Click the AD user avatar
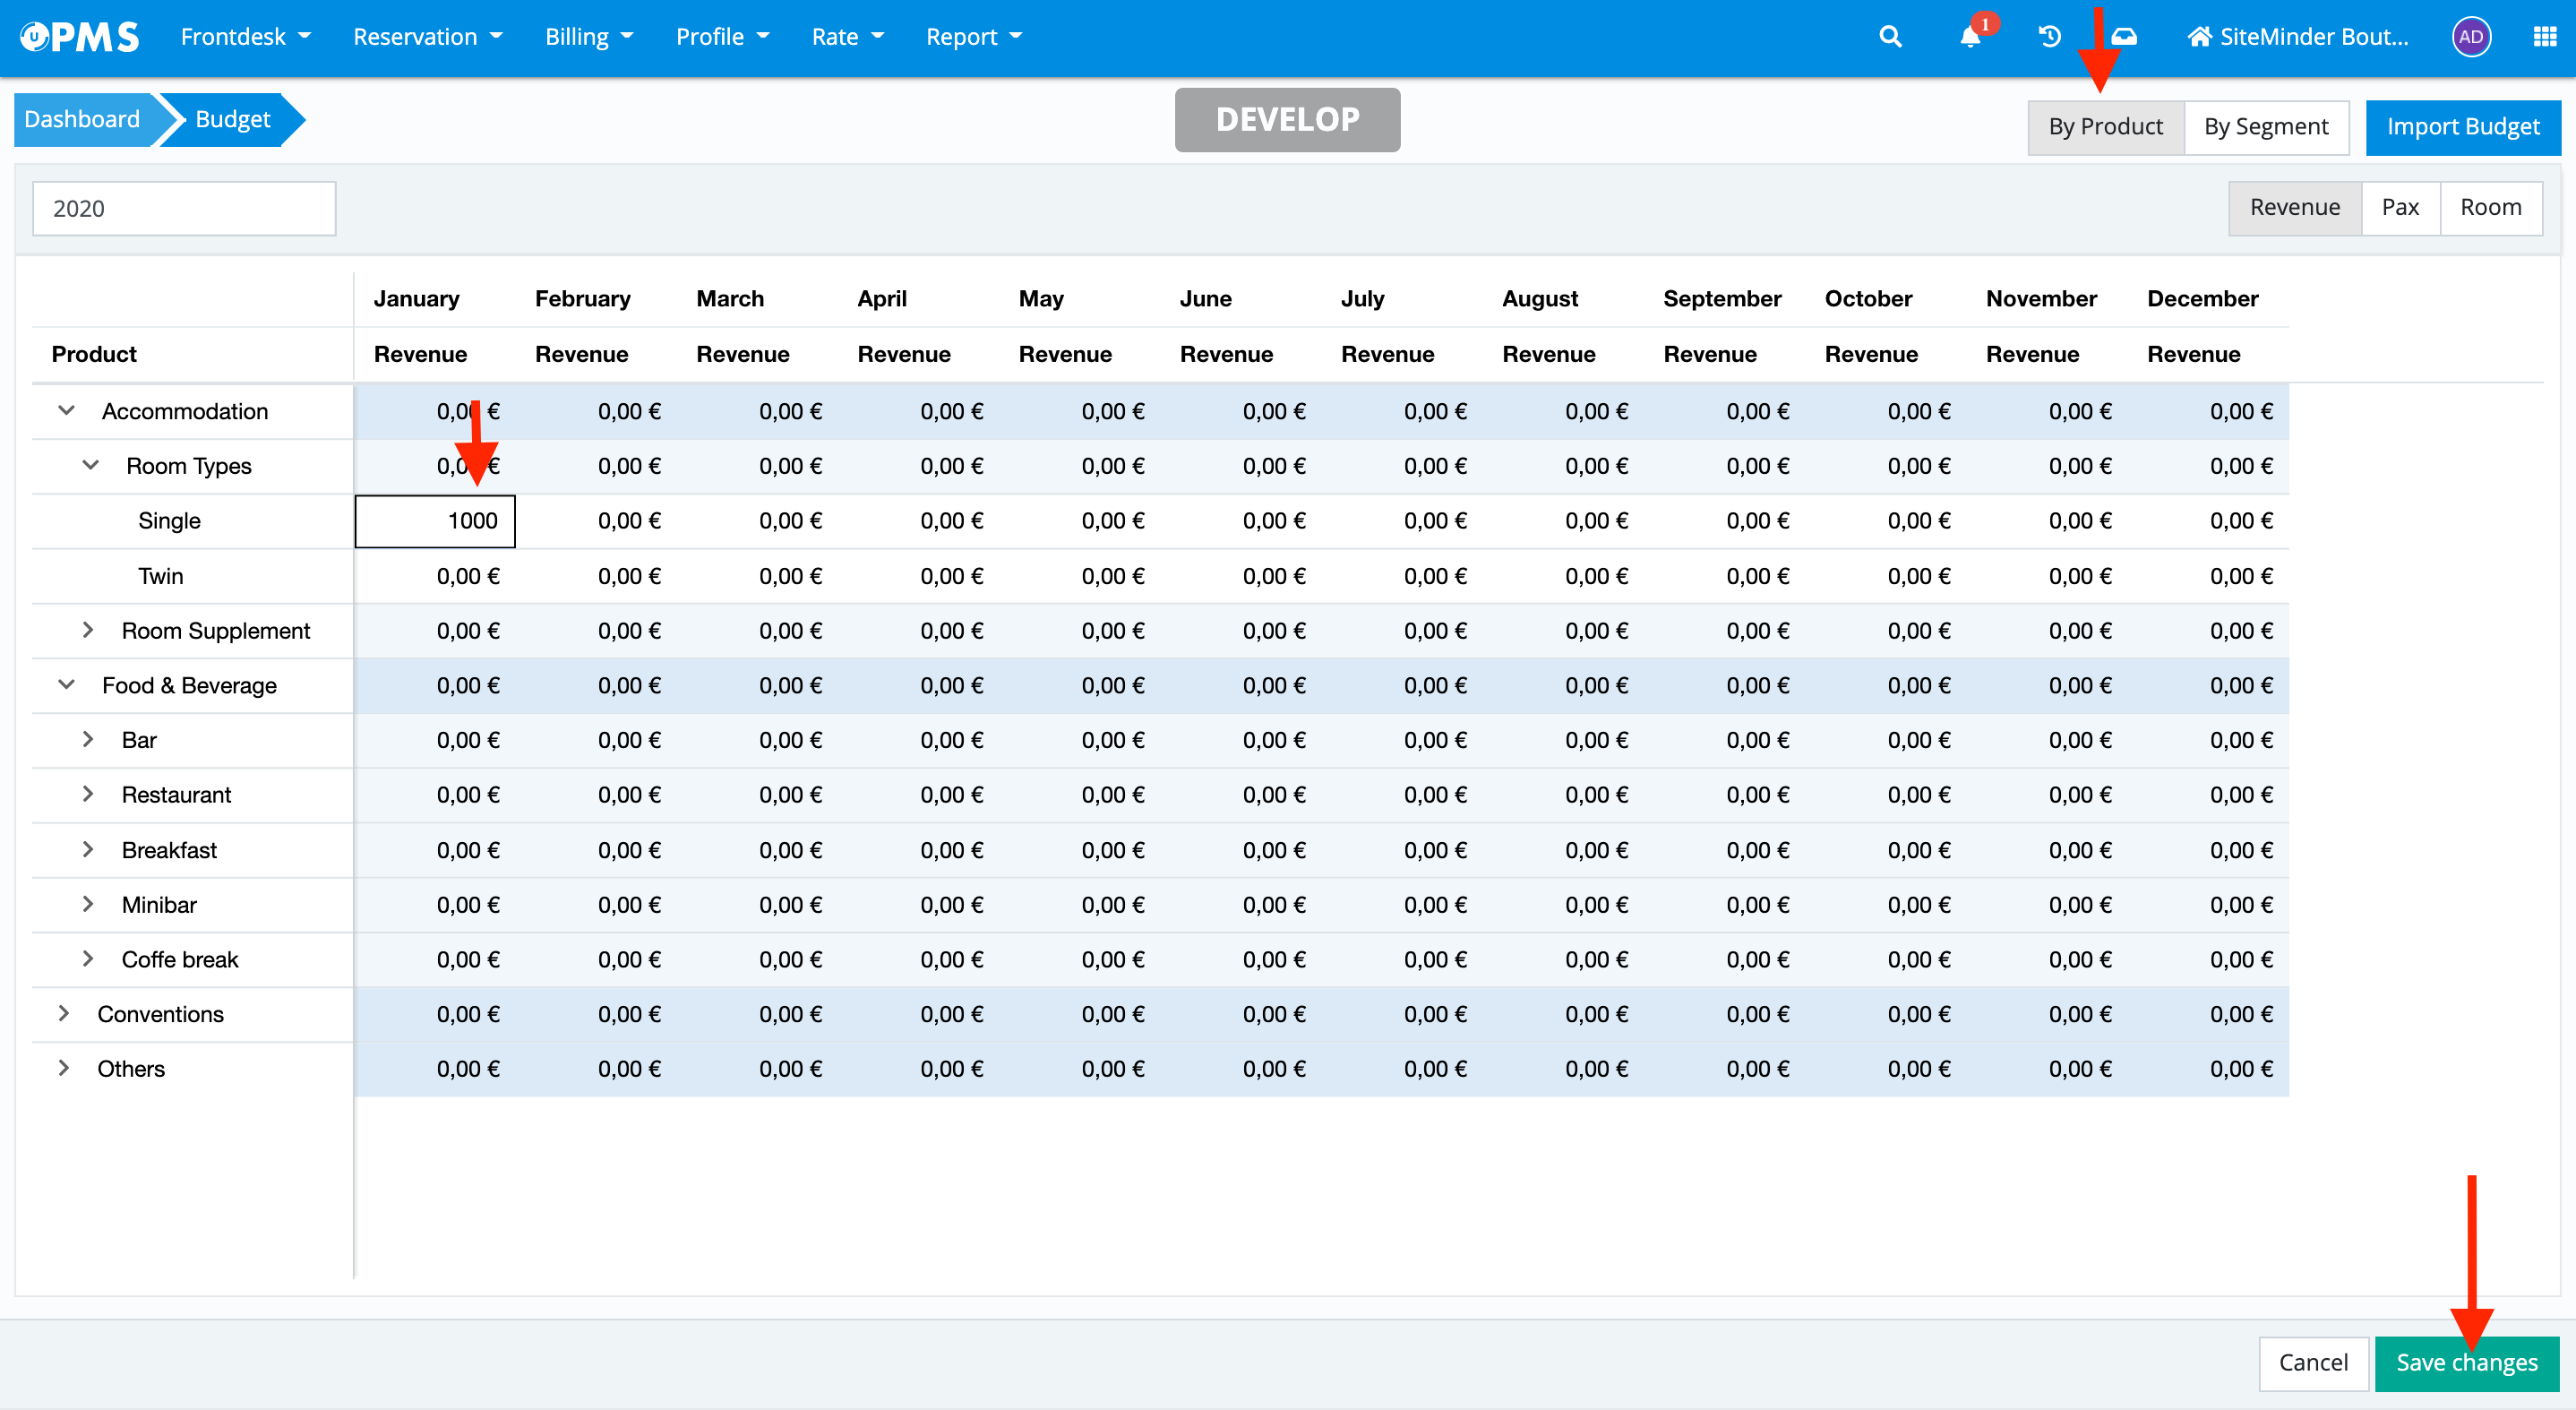Image resolution: width=2576 pixels, height=1410 pixels. pos(2470,37)
